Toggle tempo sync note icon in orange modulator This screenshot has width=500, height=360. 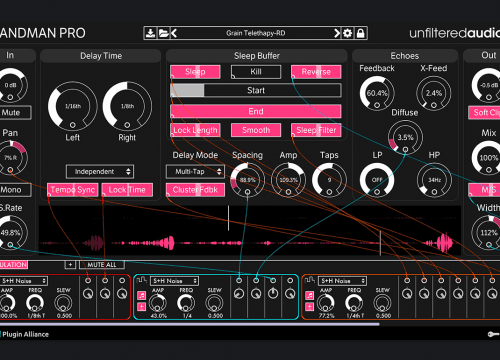(310, 295)
